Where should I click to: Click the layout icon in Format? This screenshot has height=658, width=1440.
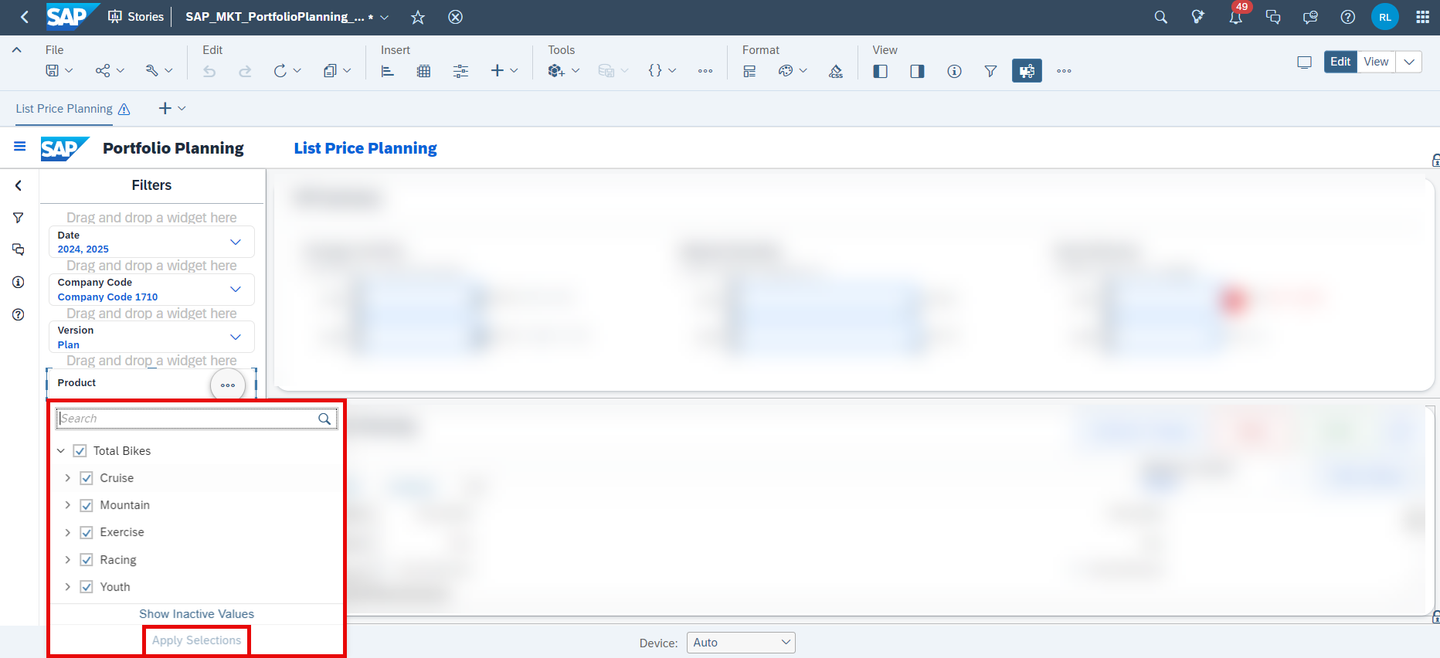point(749,71)
